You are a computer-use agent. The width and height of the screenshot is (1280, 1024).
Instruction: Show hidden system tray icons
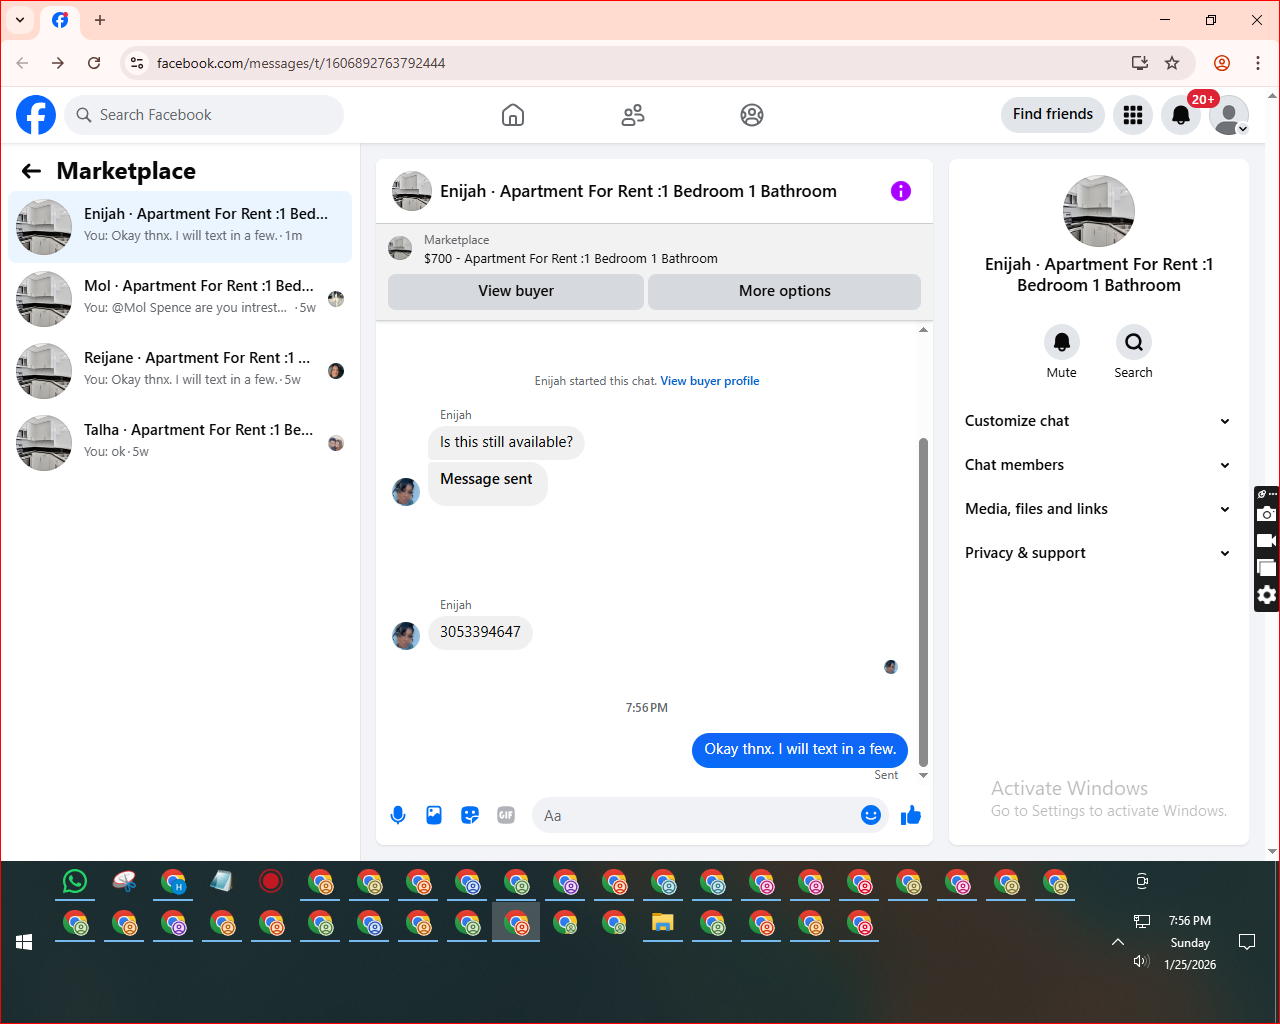(1118, 942)
